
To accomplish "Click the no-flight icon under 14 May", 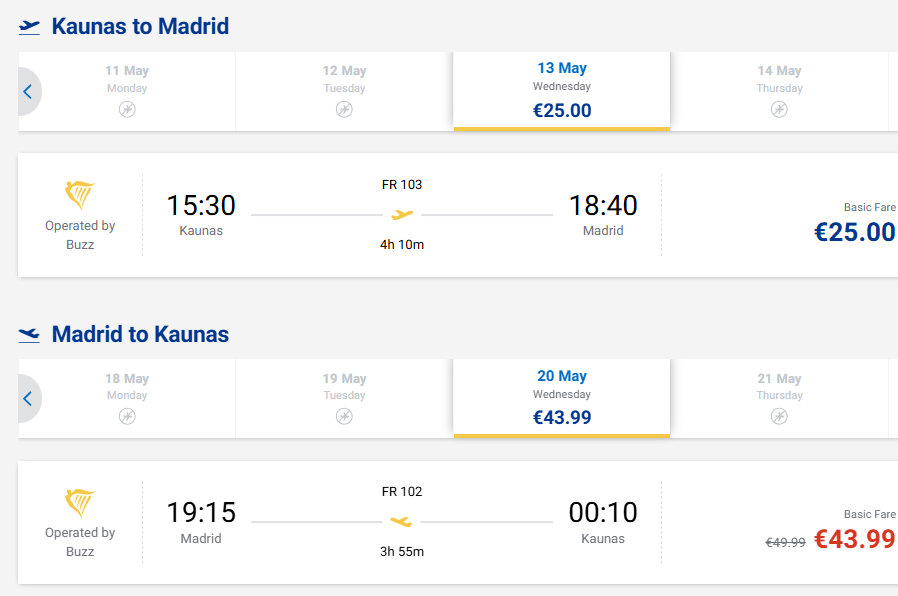I will click(x=779, y=109).
